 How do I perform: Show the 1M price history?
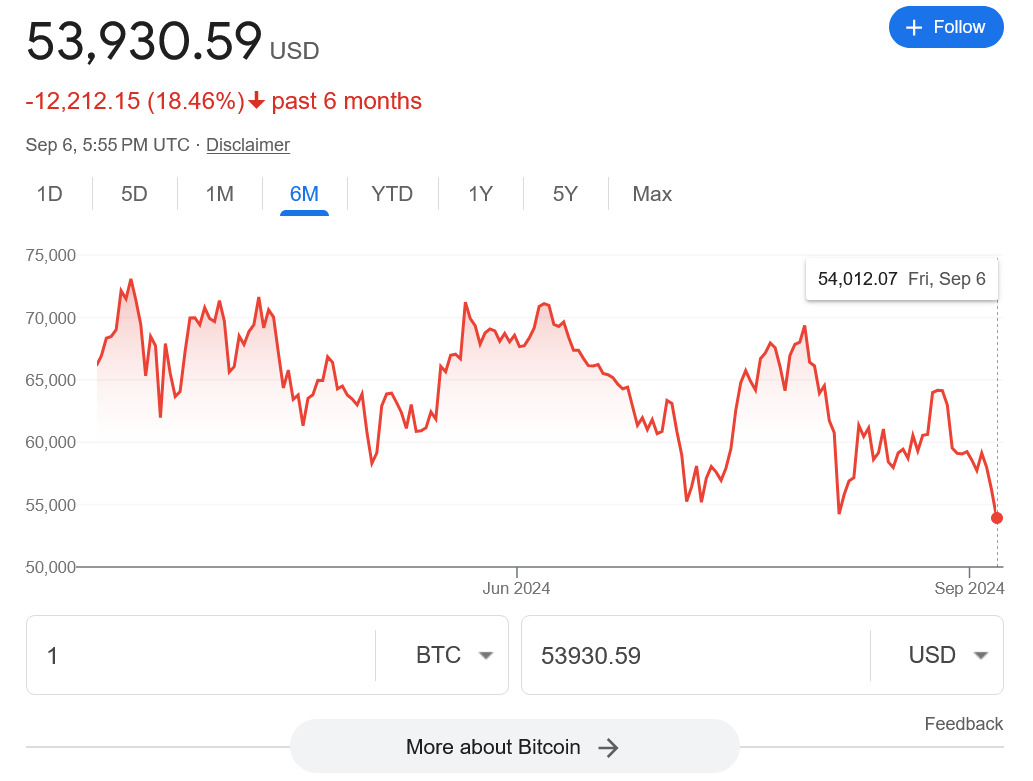tap(220, 194)
